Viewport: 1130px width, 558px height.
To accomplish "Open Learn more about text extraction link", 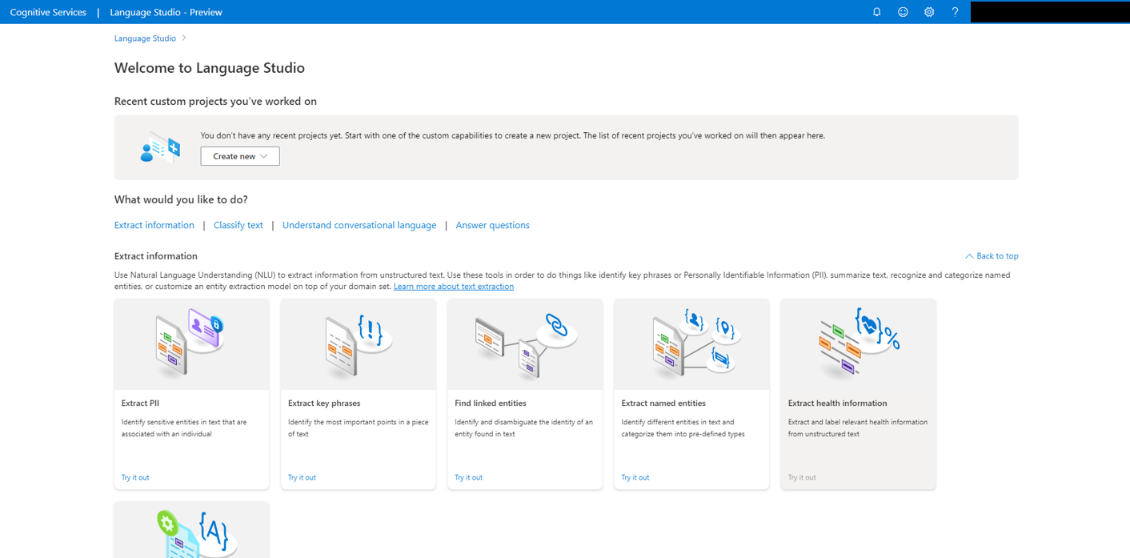I will [454, 286].
